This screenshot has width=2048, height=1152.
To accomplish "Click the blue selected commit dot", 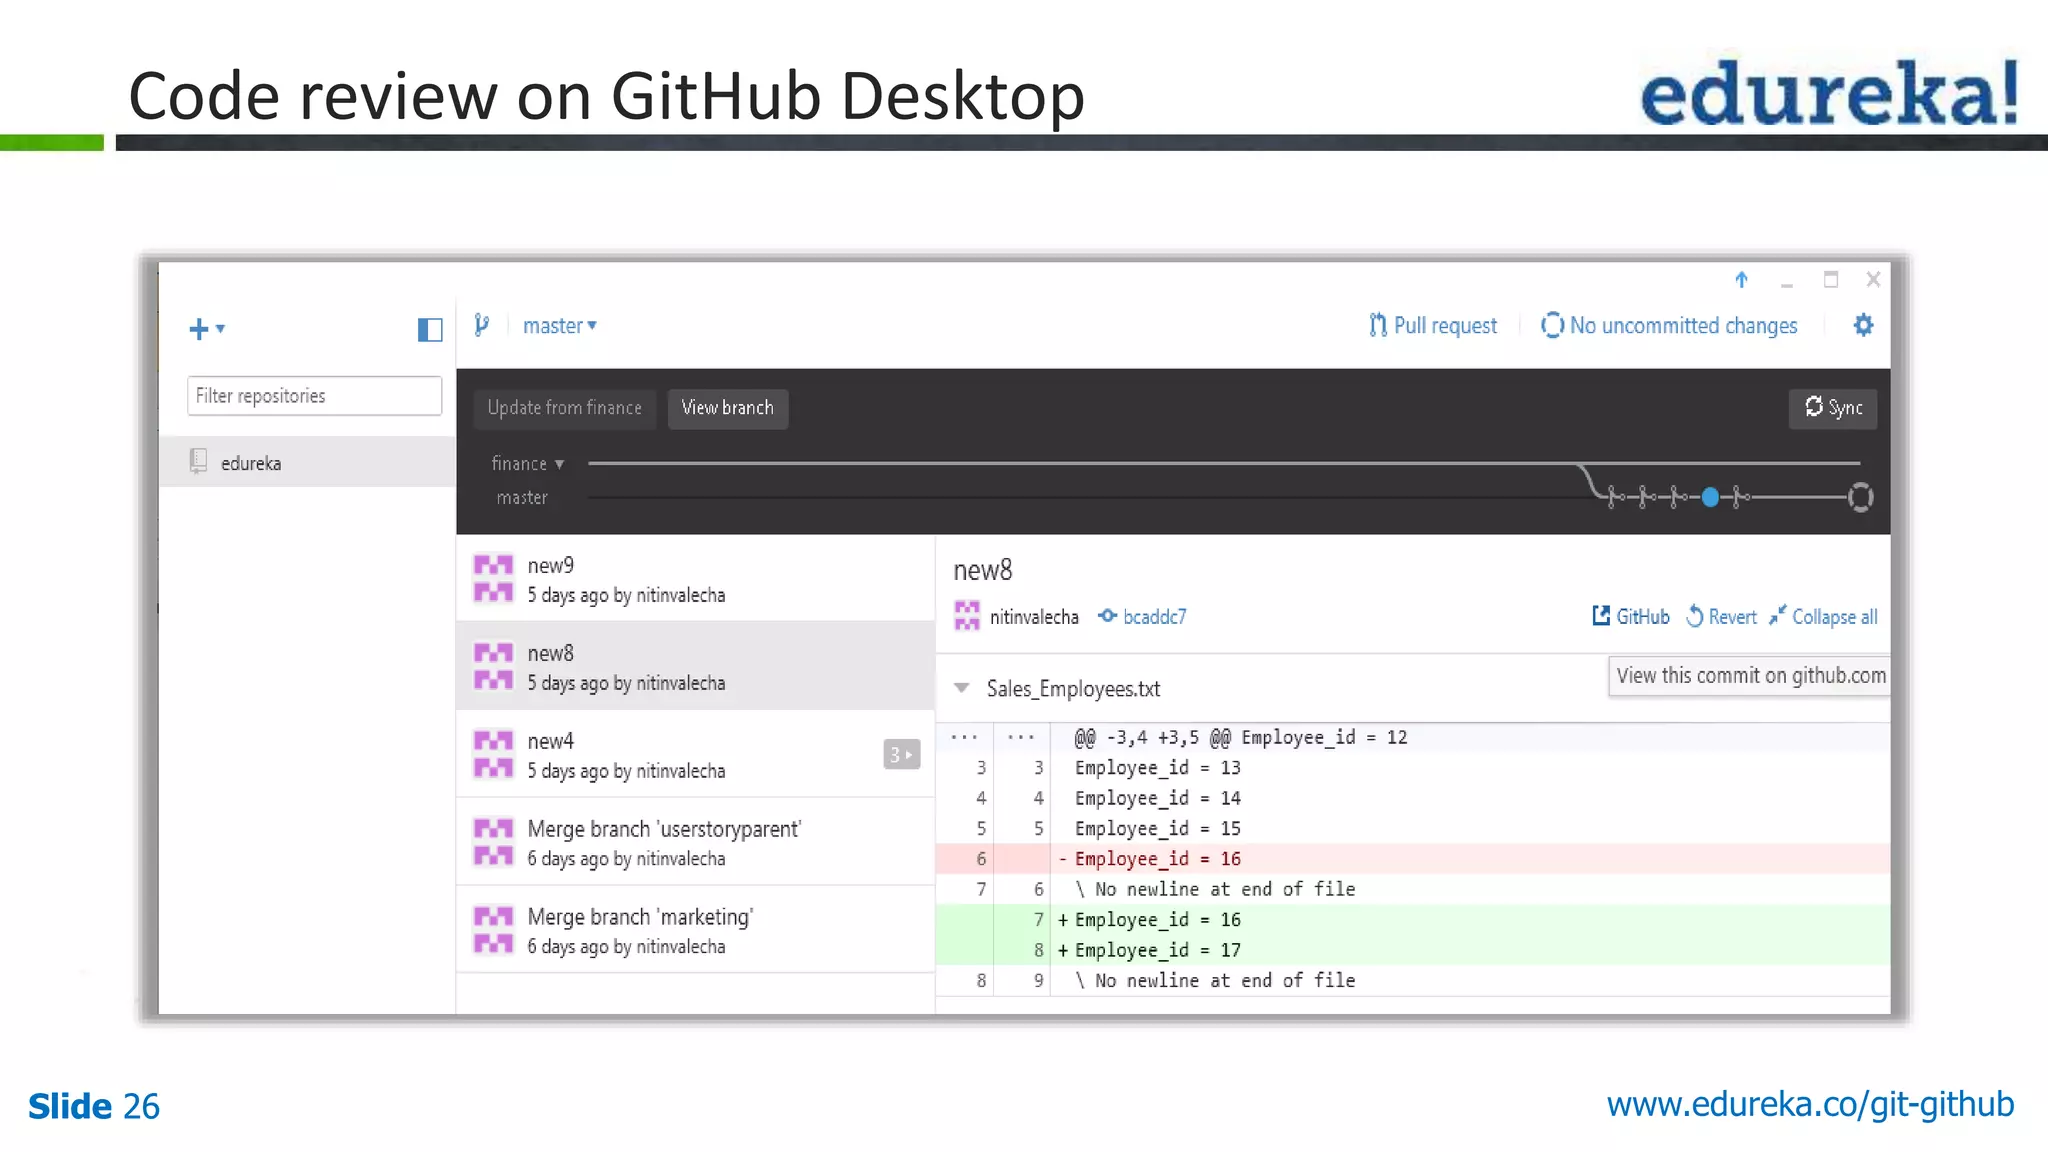I will tap(1710, 497).
